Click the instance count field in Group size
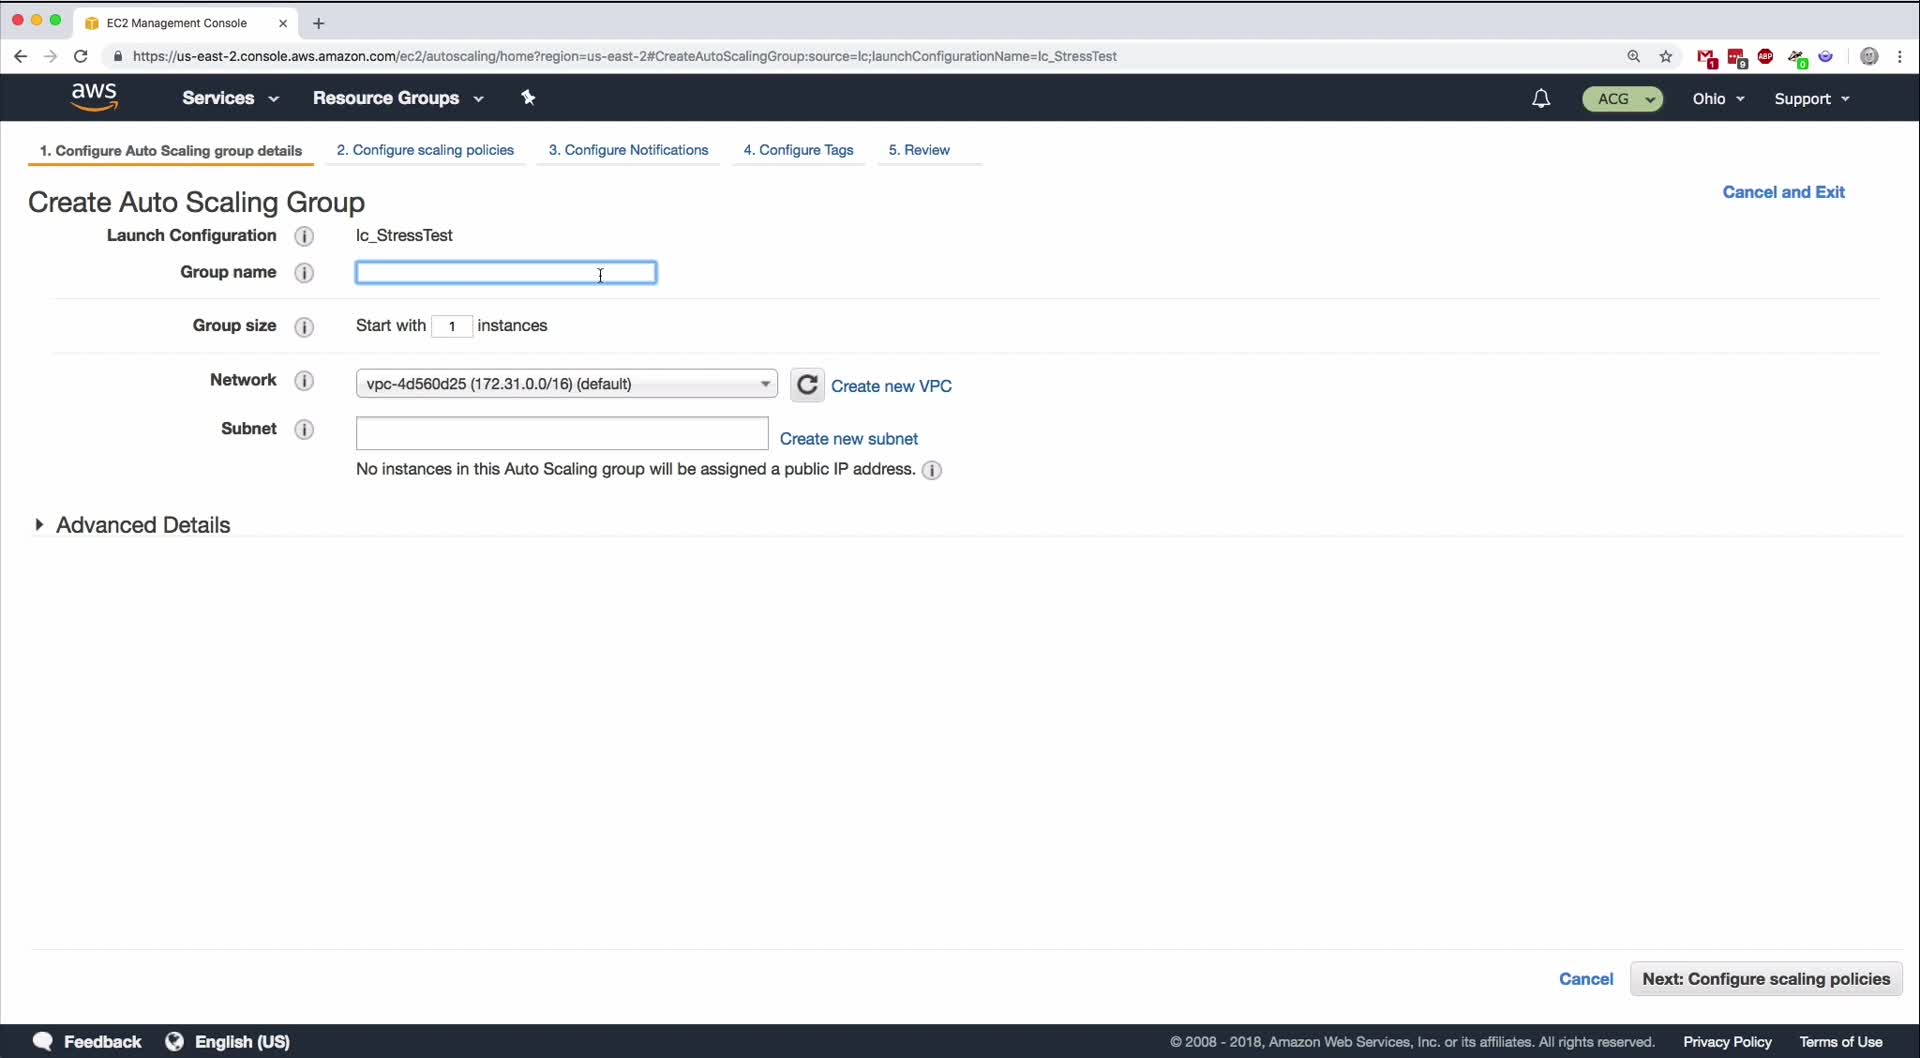1920x1058 pixels. click(452, 326)
